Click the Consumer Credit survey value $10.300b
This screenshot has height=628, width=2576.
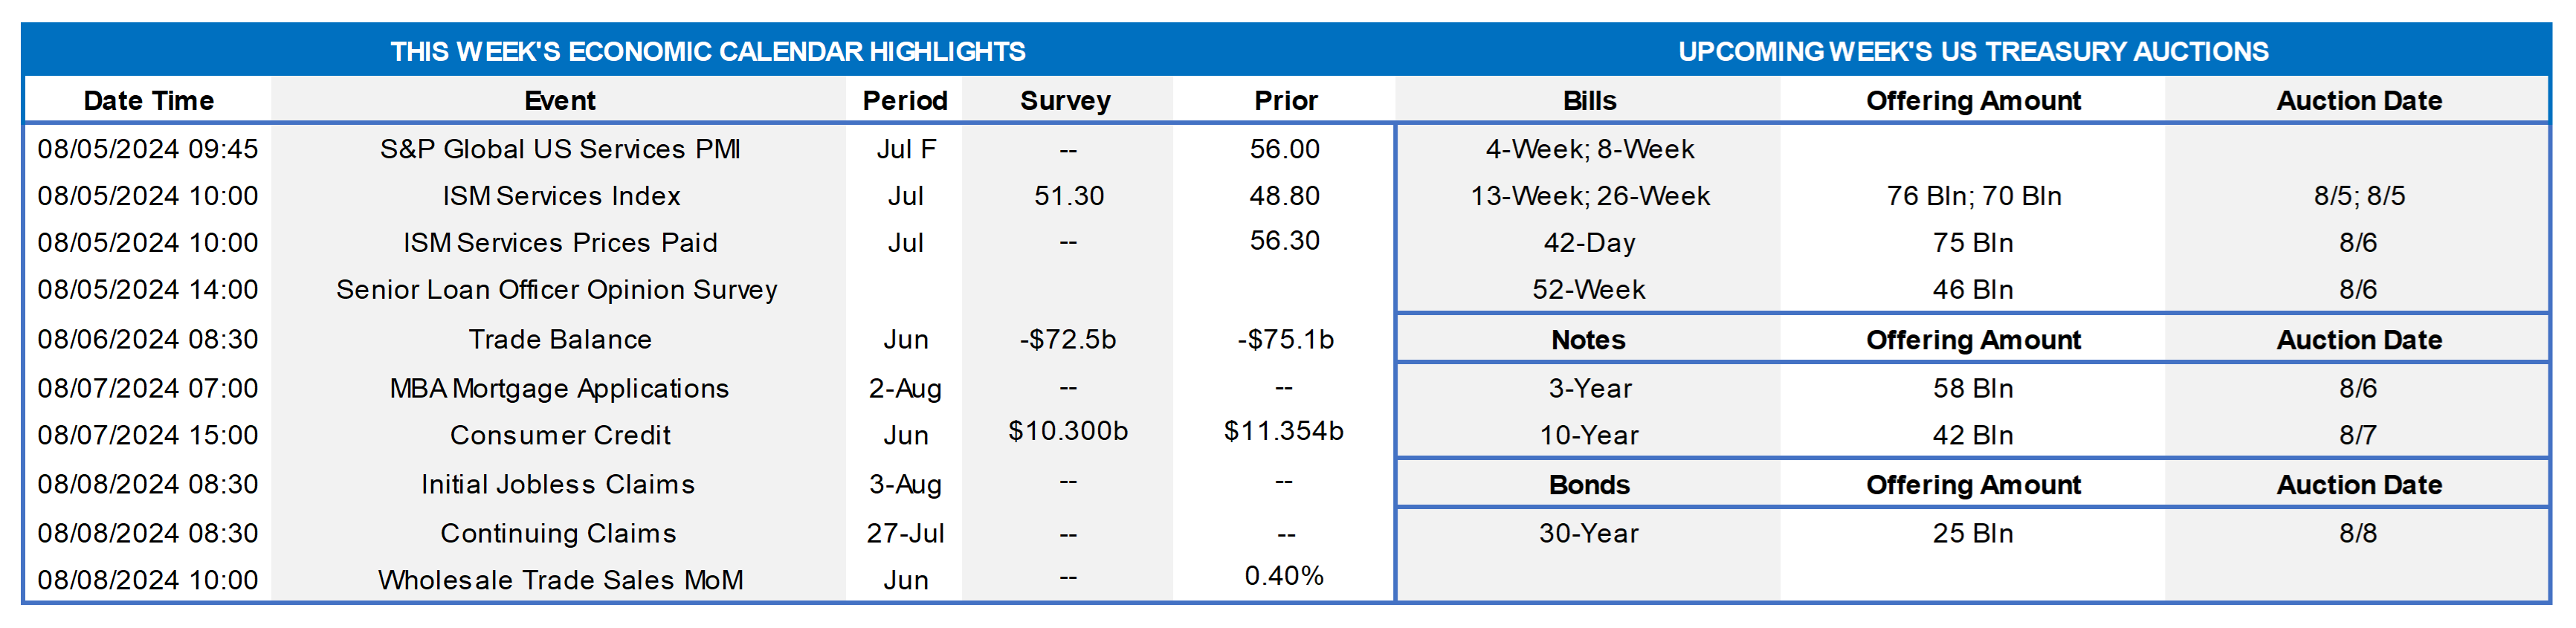click(1067, 431)
